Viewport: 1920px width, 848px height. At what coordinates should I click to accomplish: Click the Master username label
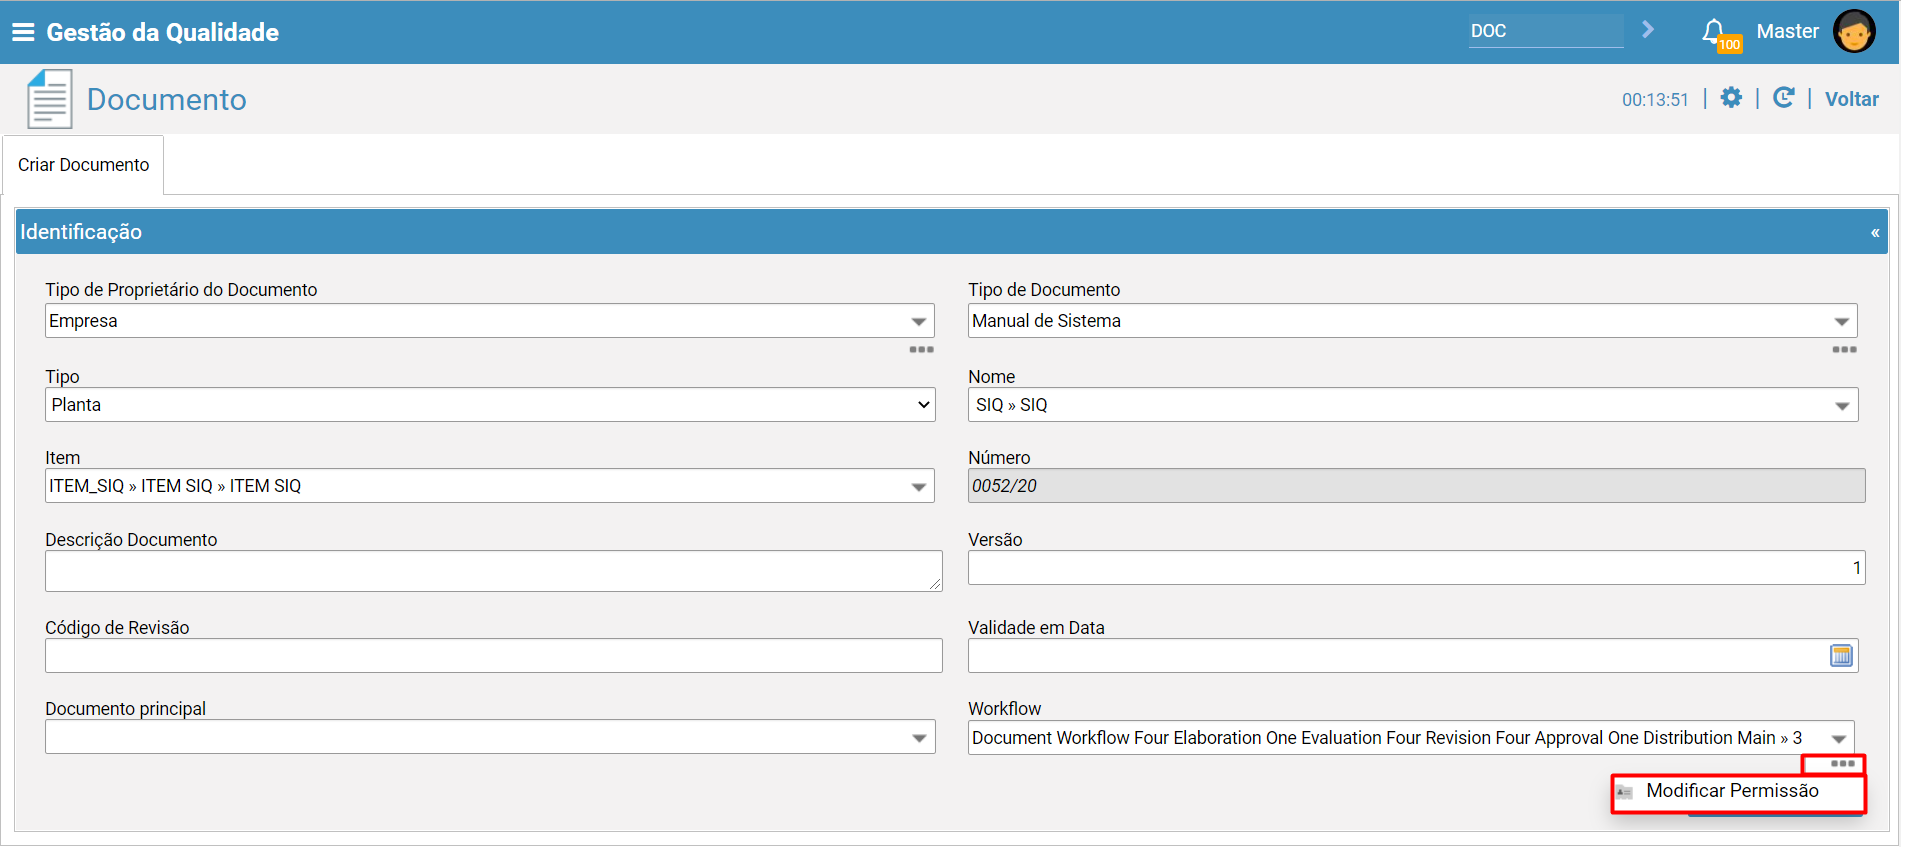[1787, 31]
